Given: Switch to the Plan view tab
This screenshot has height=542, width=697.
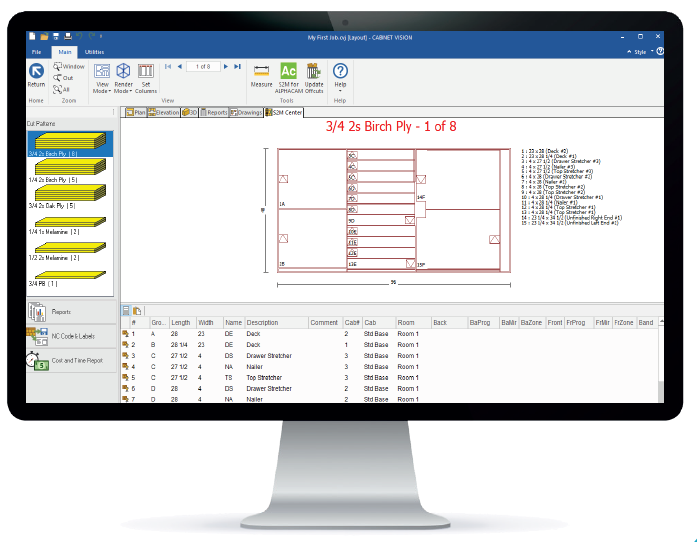Looking at the screenshot, I should click(136, 112).
